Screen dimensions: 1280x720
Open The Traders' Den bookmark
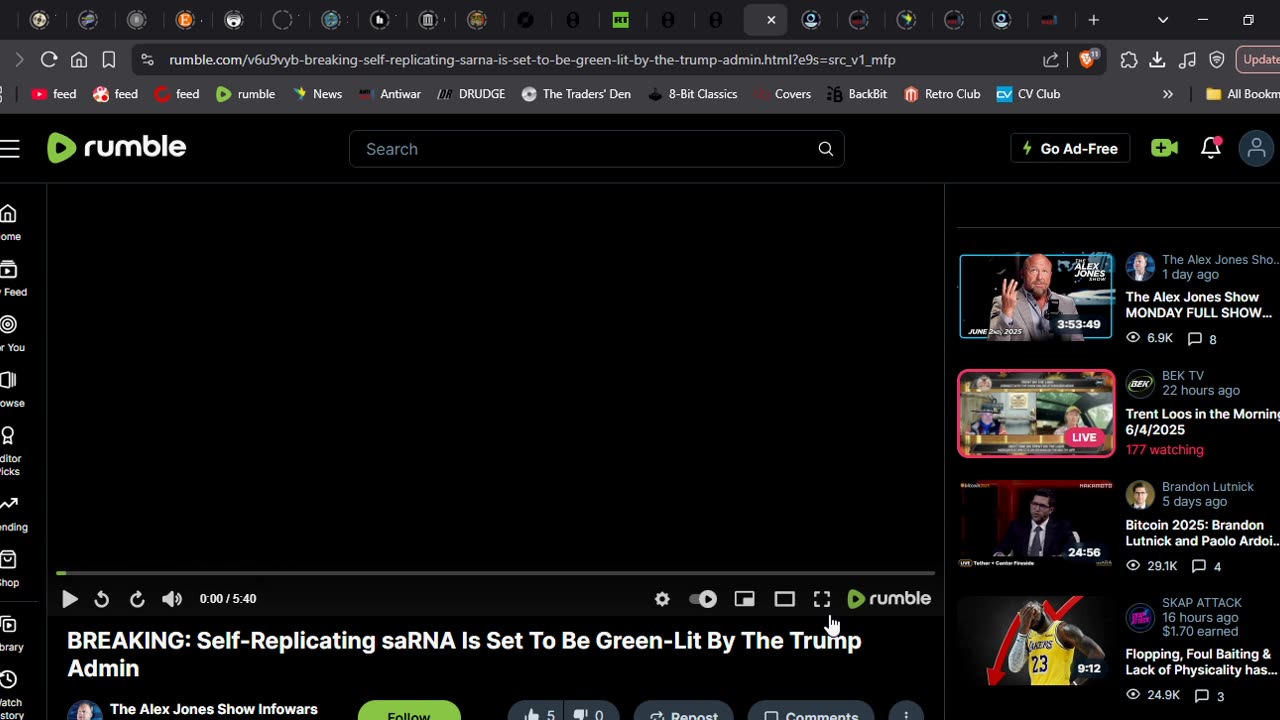coord(576,94)
